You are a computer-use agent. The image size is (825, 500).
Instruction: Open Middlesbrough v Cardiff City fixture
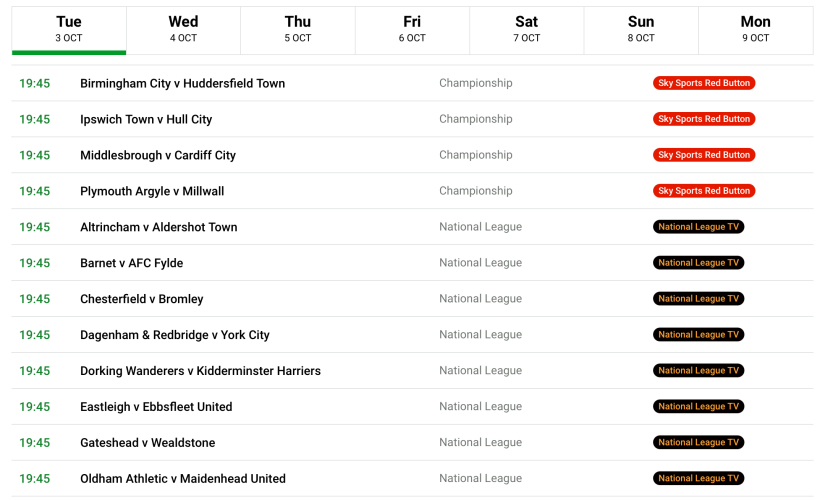[158, 156]
